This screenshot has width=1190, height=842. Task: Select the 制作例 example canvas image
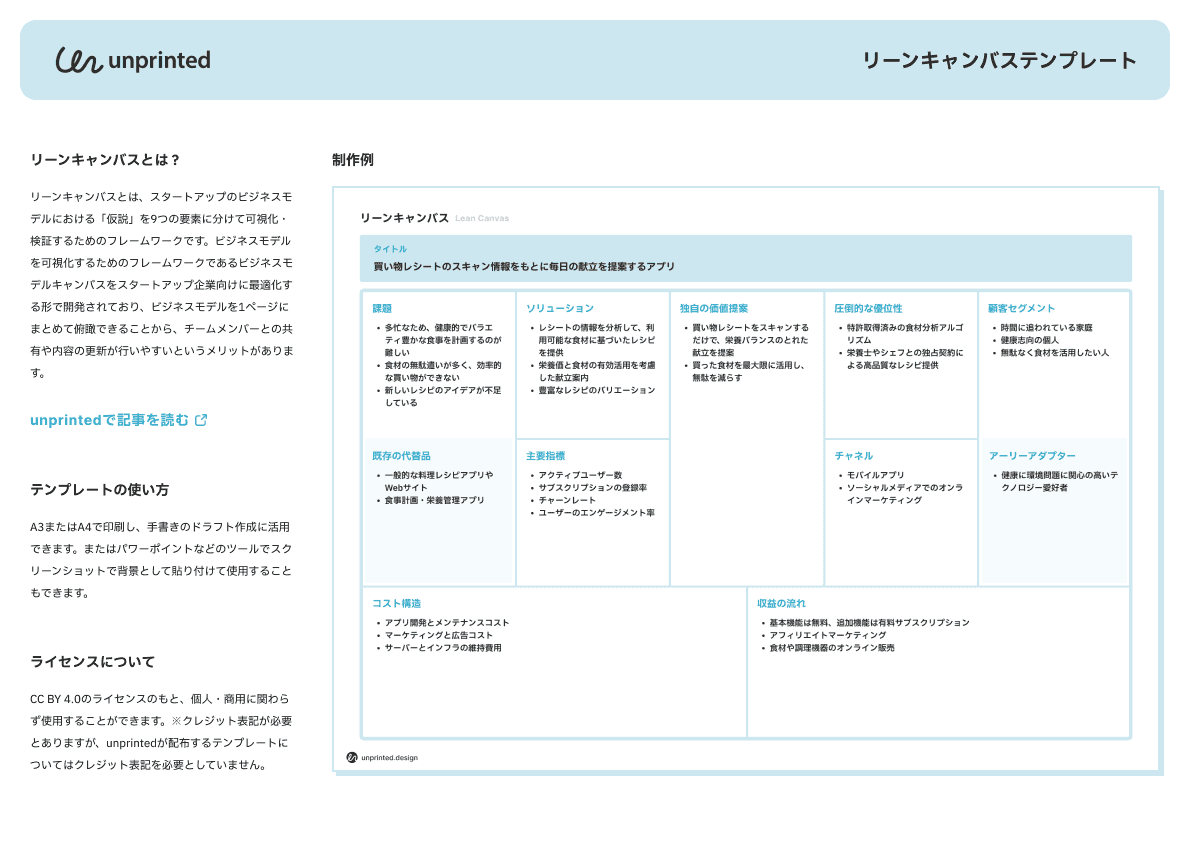(x=746, y=480)
